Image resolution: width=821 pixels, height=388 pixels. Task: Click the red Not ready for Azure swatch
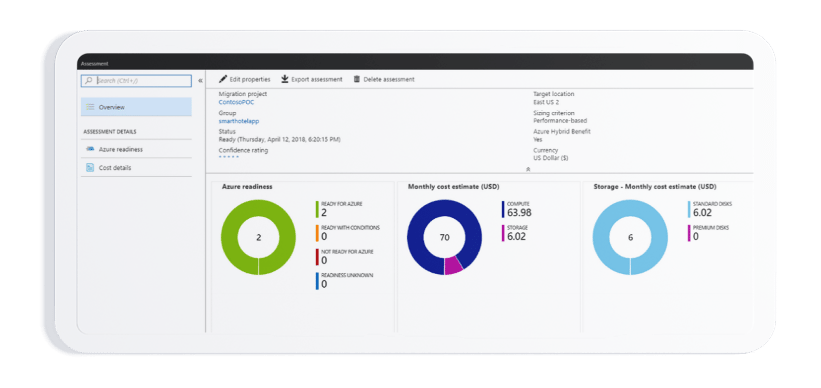point(317,257)
